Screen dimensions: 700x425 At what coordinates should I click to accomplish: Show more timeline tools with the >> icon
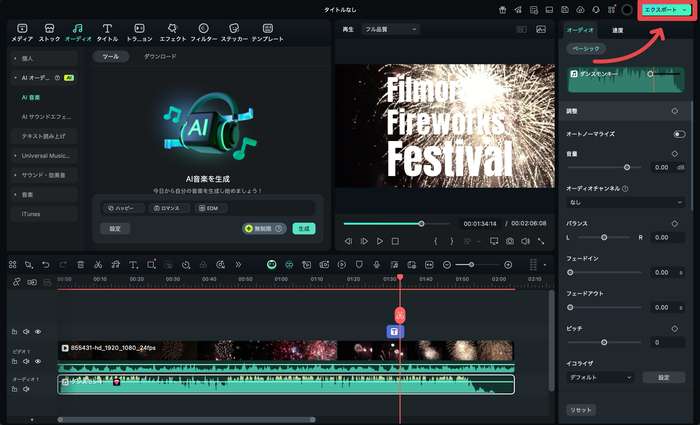(x=238, y=265)
